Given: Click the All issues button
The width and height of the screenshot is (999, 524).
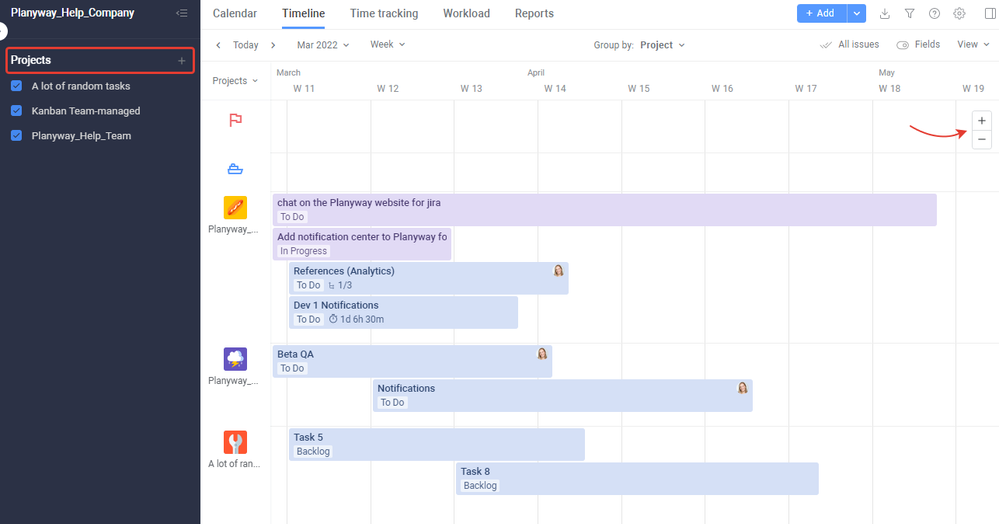Looking at the screenshot, I should [850, 45].
